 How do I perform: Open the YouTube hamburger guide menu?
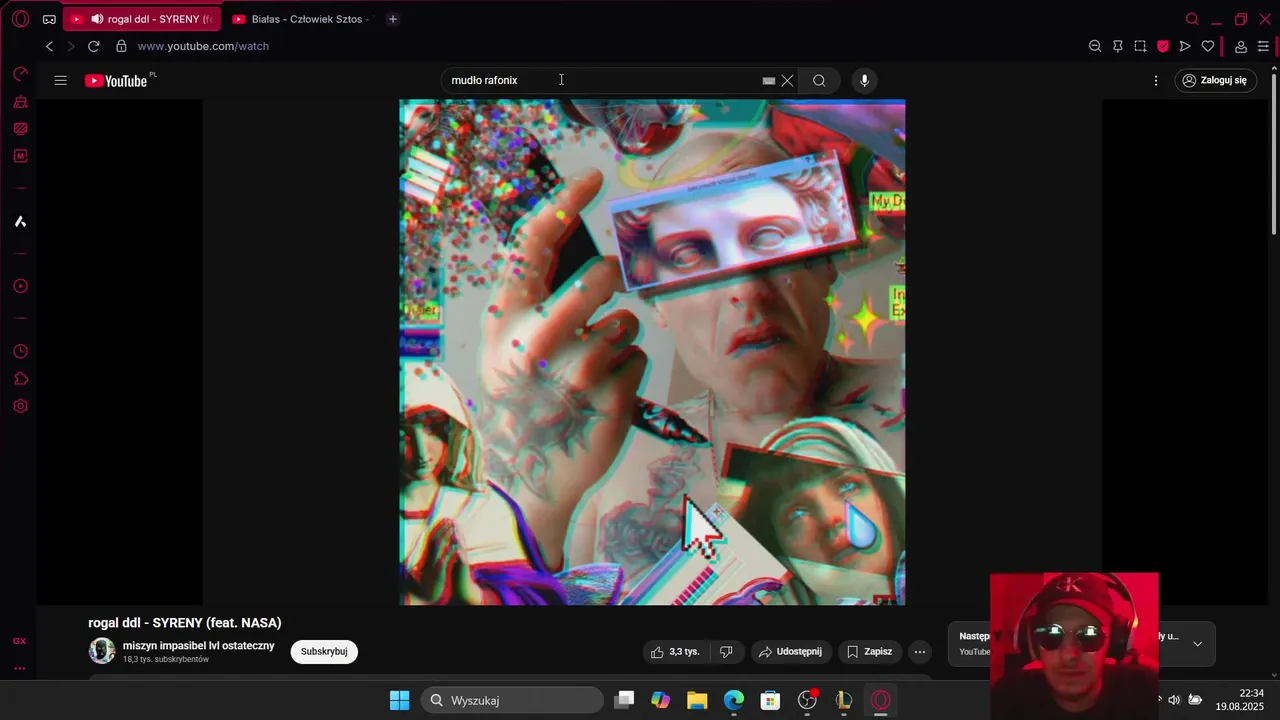click(x=60, y=80)
